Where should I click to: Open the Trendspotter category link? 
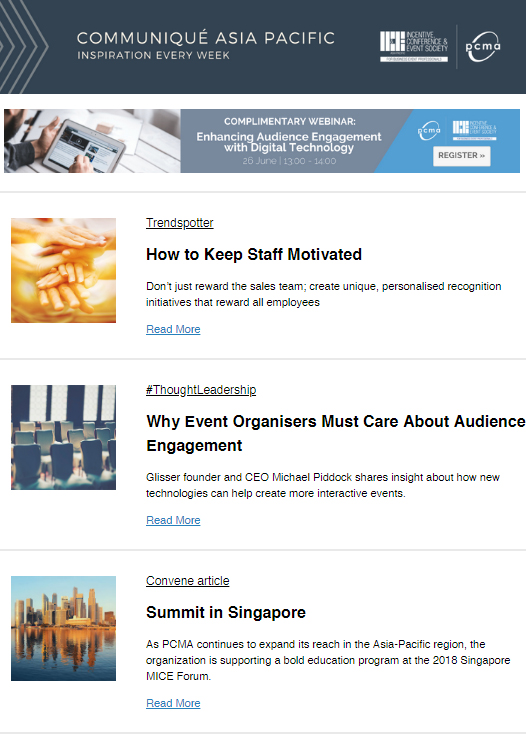(179, 223)
